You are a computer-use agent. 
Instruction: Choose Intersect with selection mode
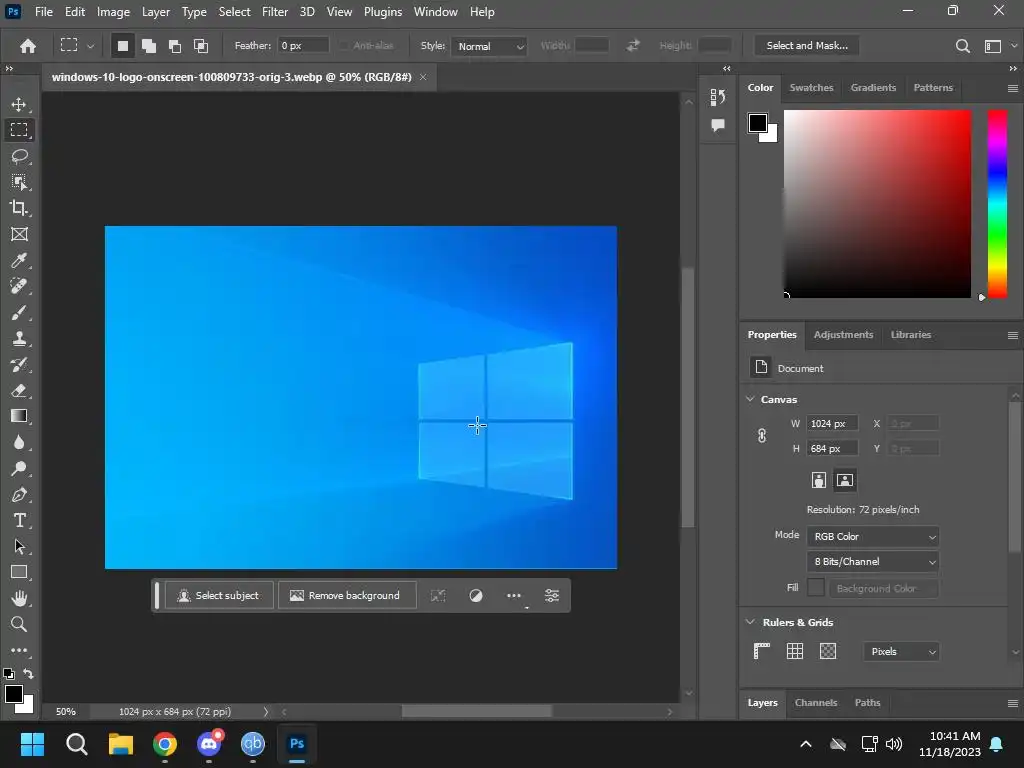(201, 46)
